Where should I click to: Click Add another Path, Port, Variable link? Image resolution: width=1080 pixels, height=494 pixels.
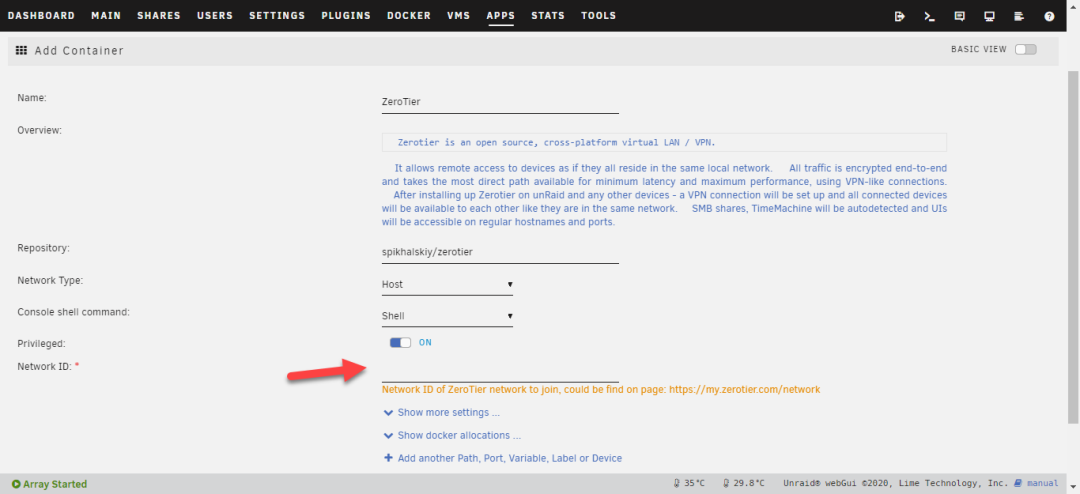pos(510,458)
